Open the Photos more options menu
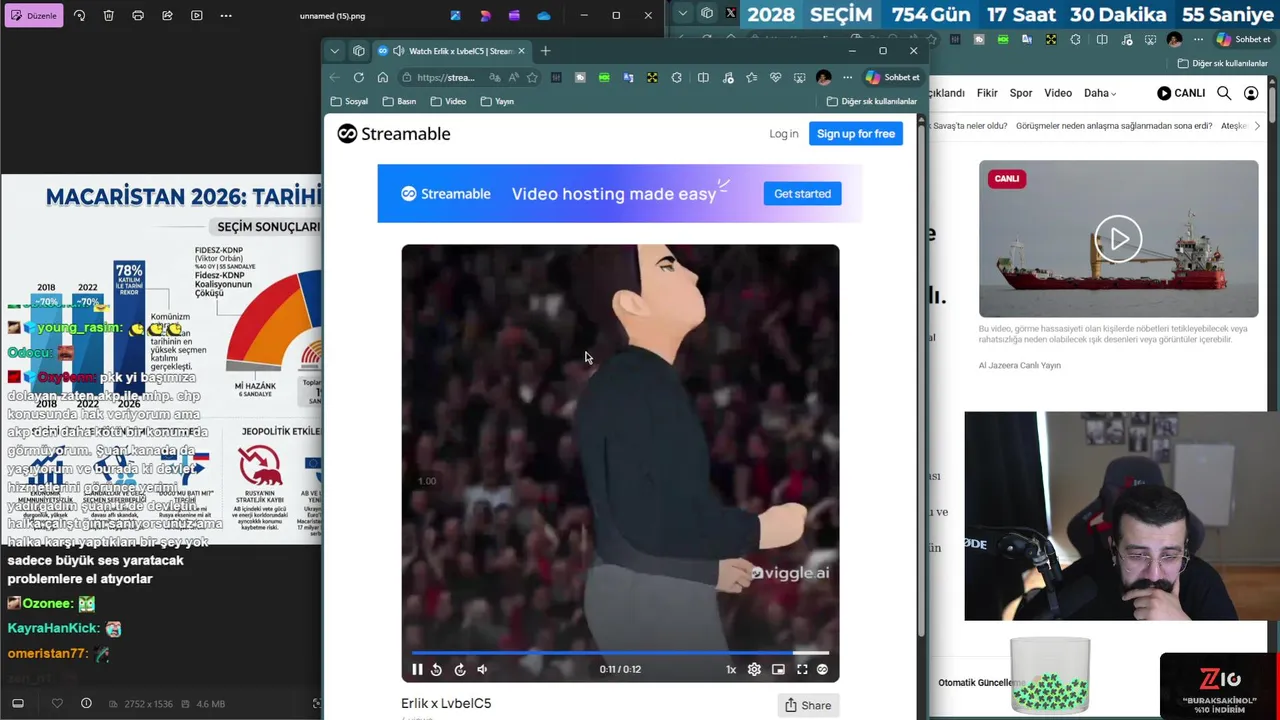This screenshot has width=1280, height=720. click(x=226, y=16)
